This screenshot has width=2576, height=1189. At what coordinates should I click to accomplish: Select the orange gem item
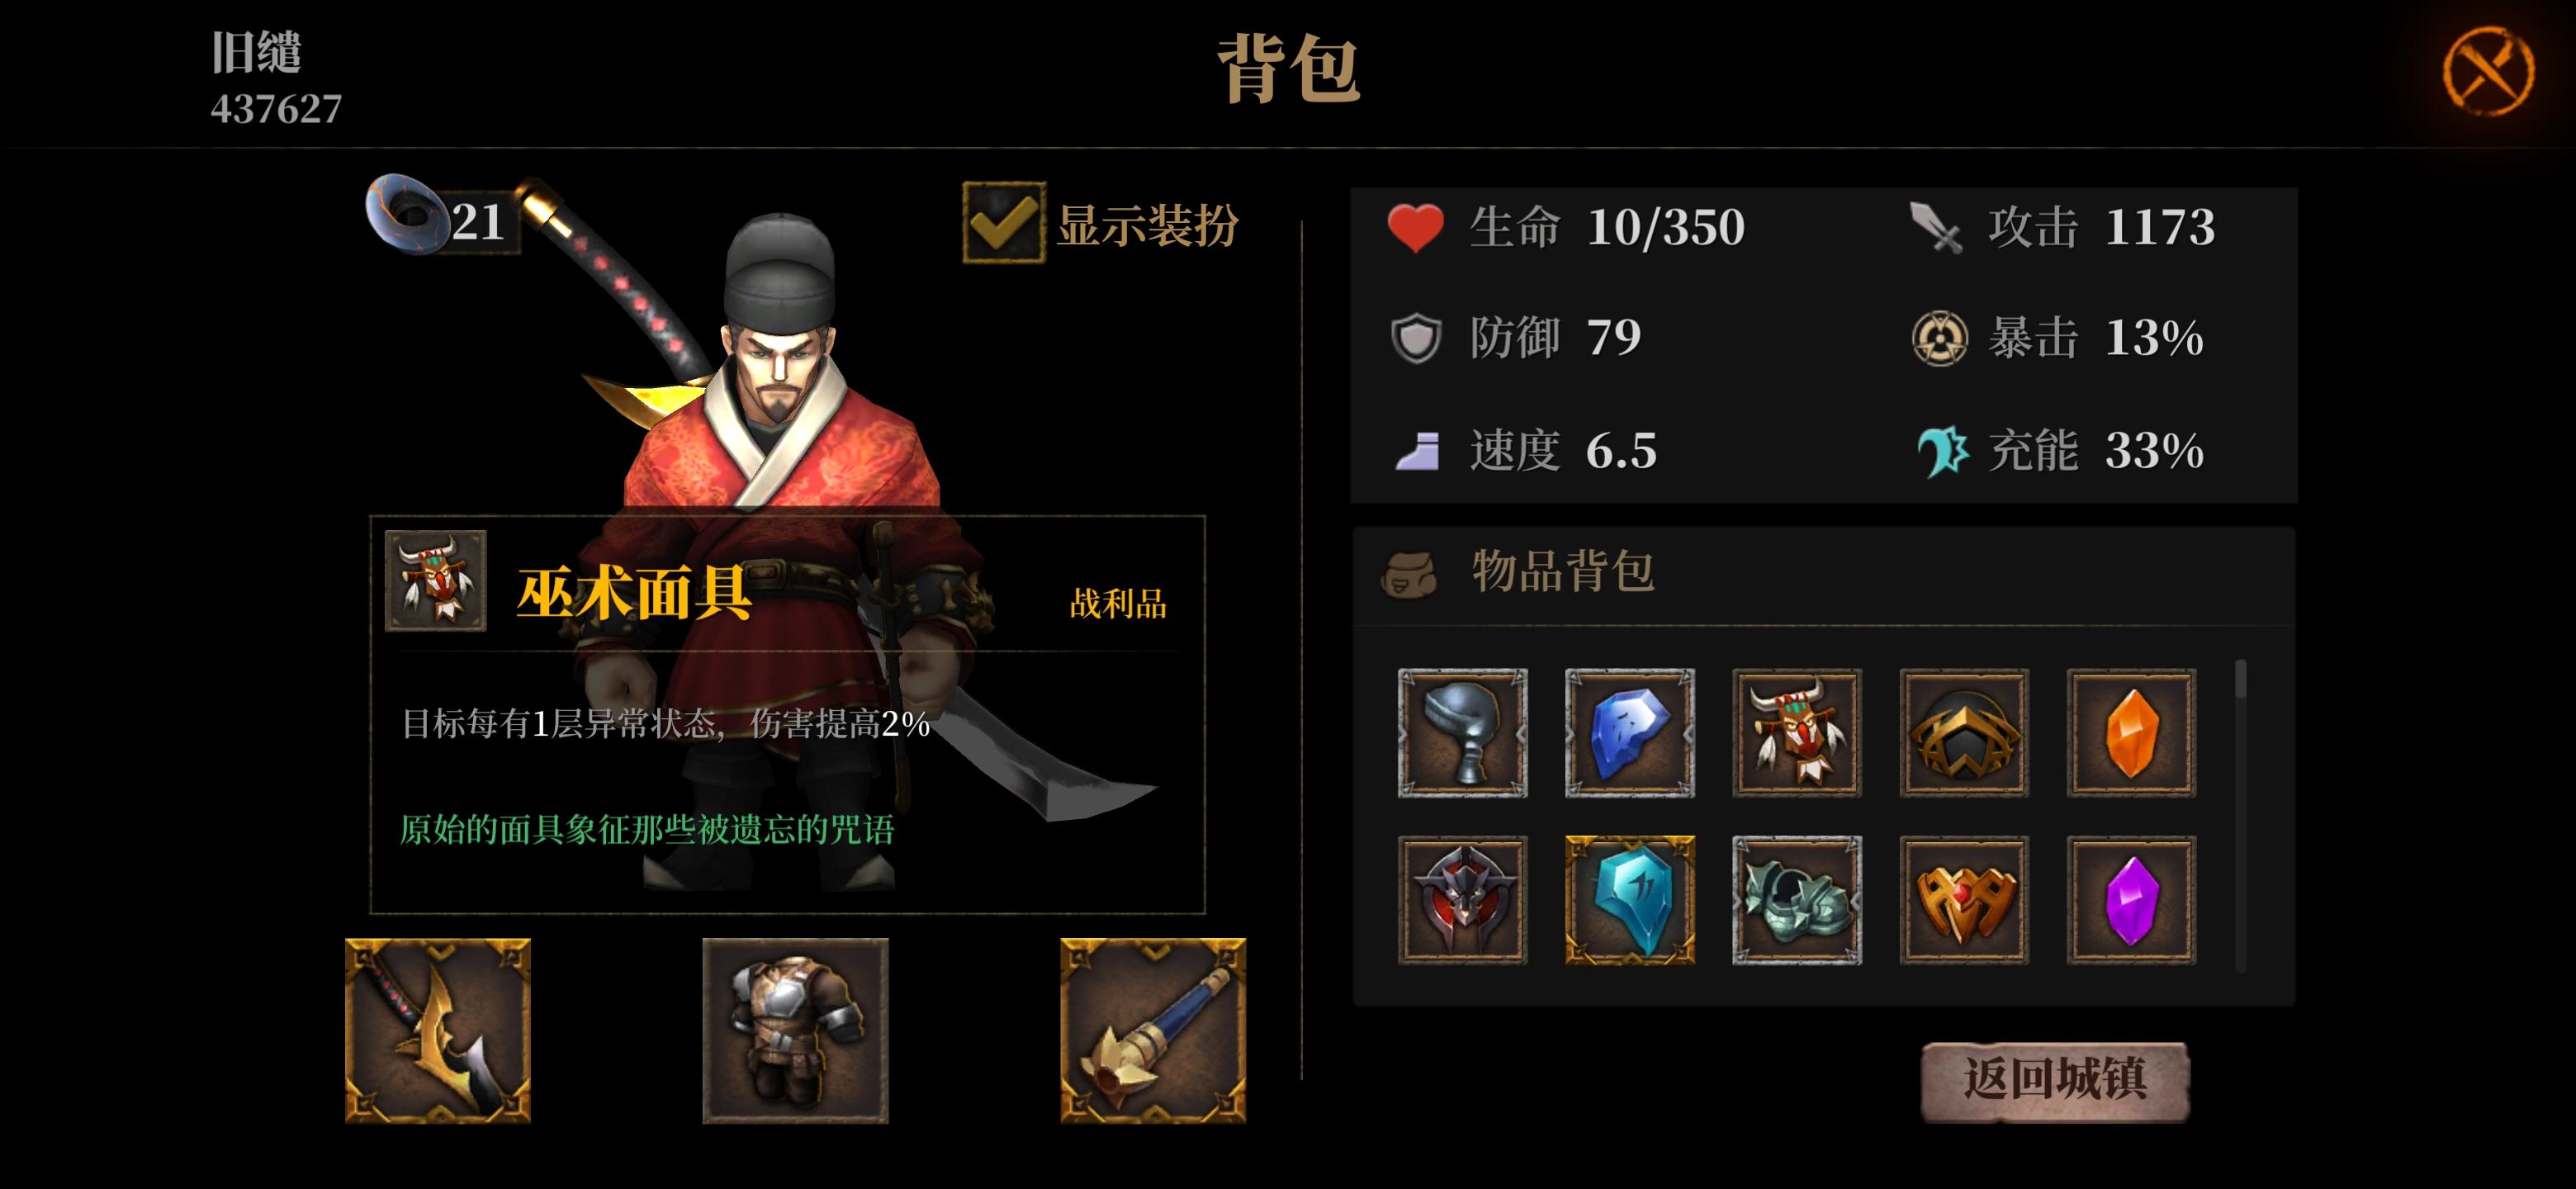coord(2131,733)
